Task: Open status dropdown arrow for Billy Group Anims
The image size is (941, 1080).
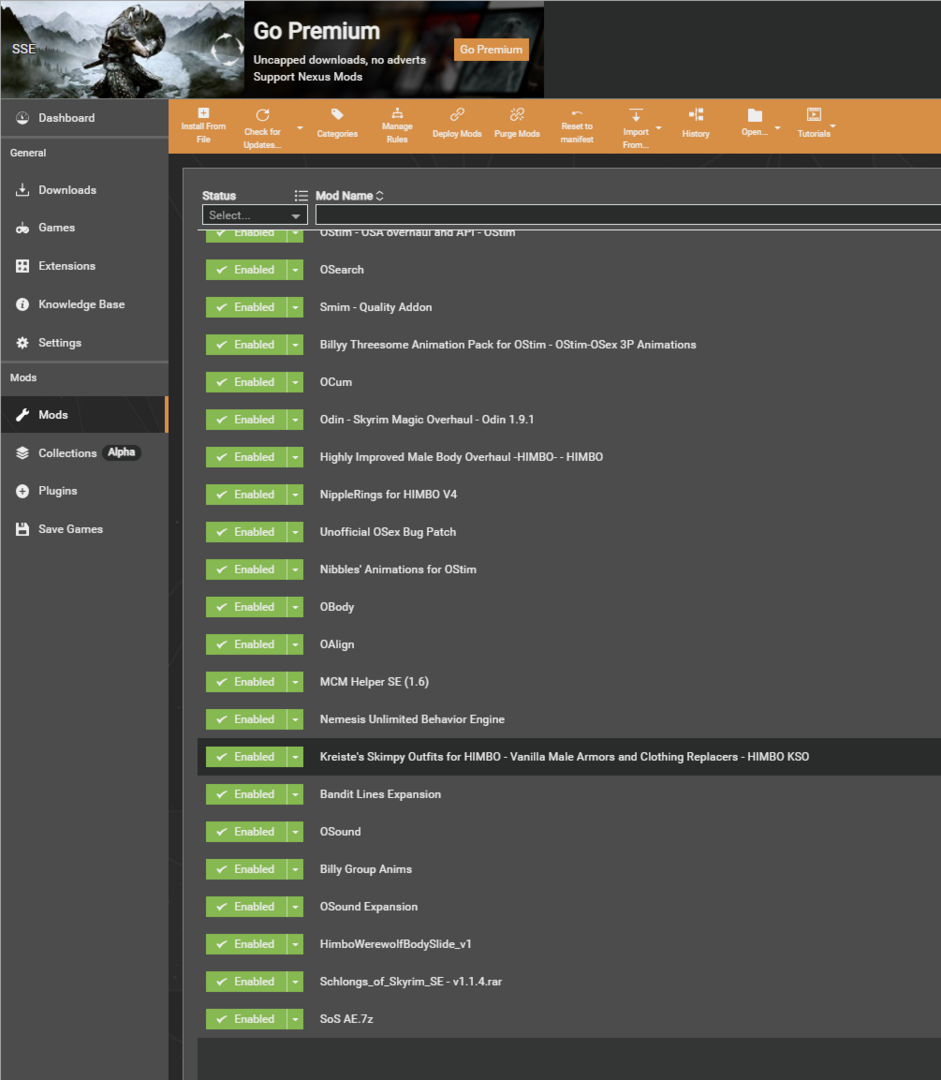Action: [x=295, y=869]
